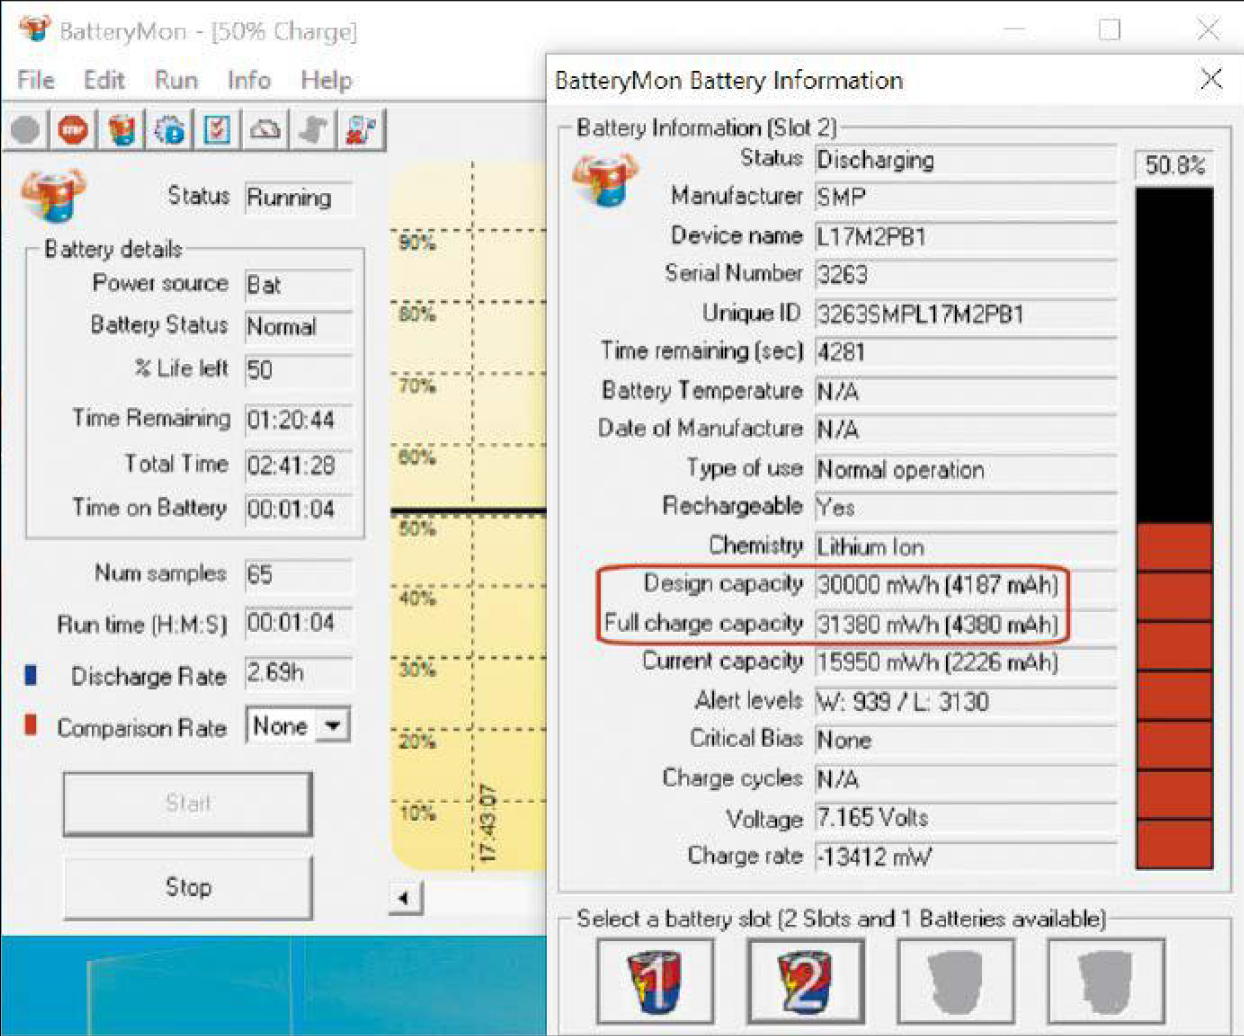Viewport: 1244px width, 1036px height.
Task: Click the red battery charge level bar
Action: [1175, 694]
